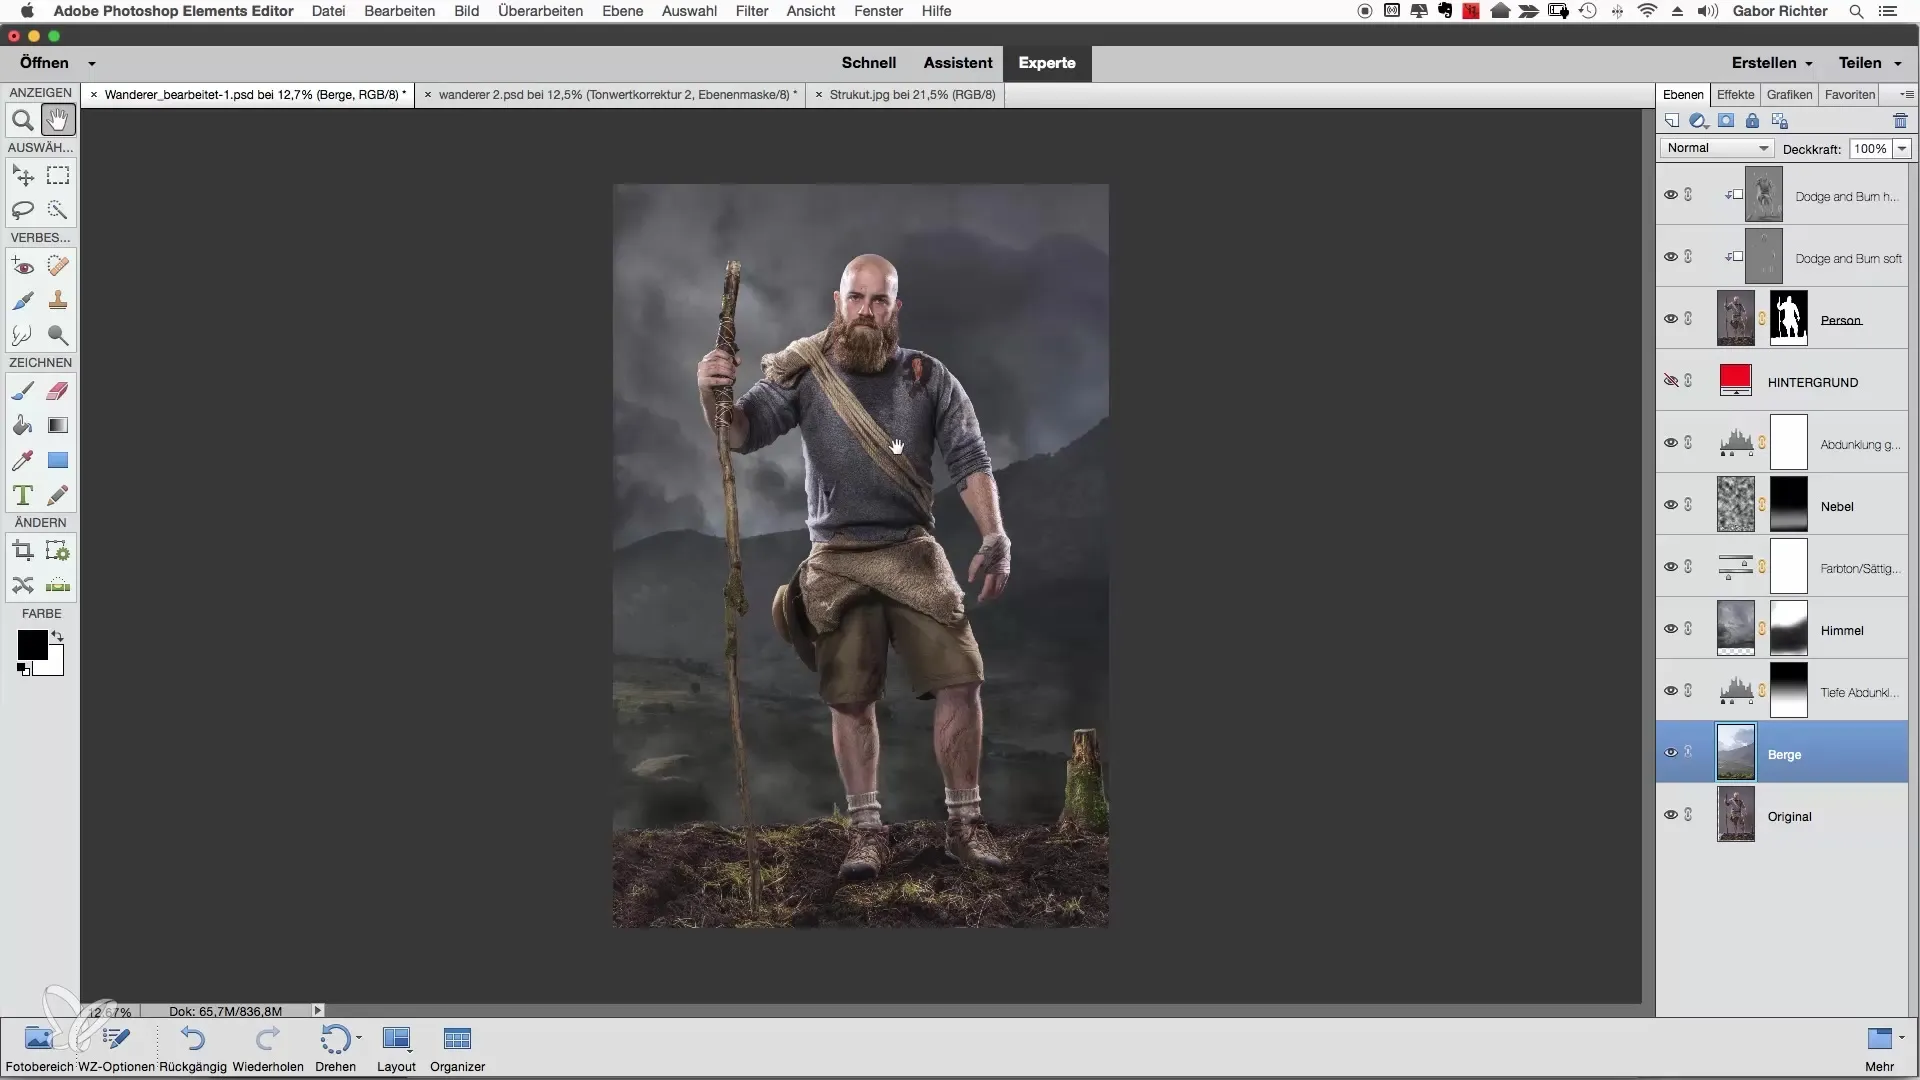Select the Horizontal Type tool

pyautogui.click(x=22, y=495)
